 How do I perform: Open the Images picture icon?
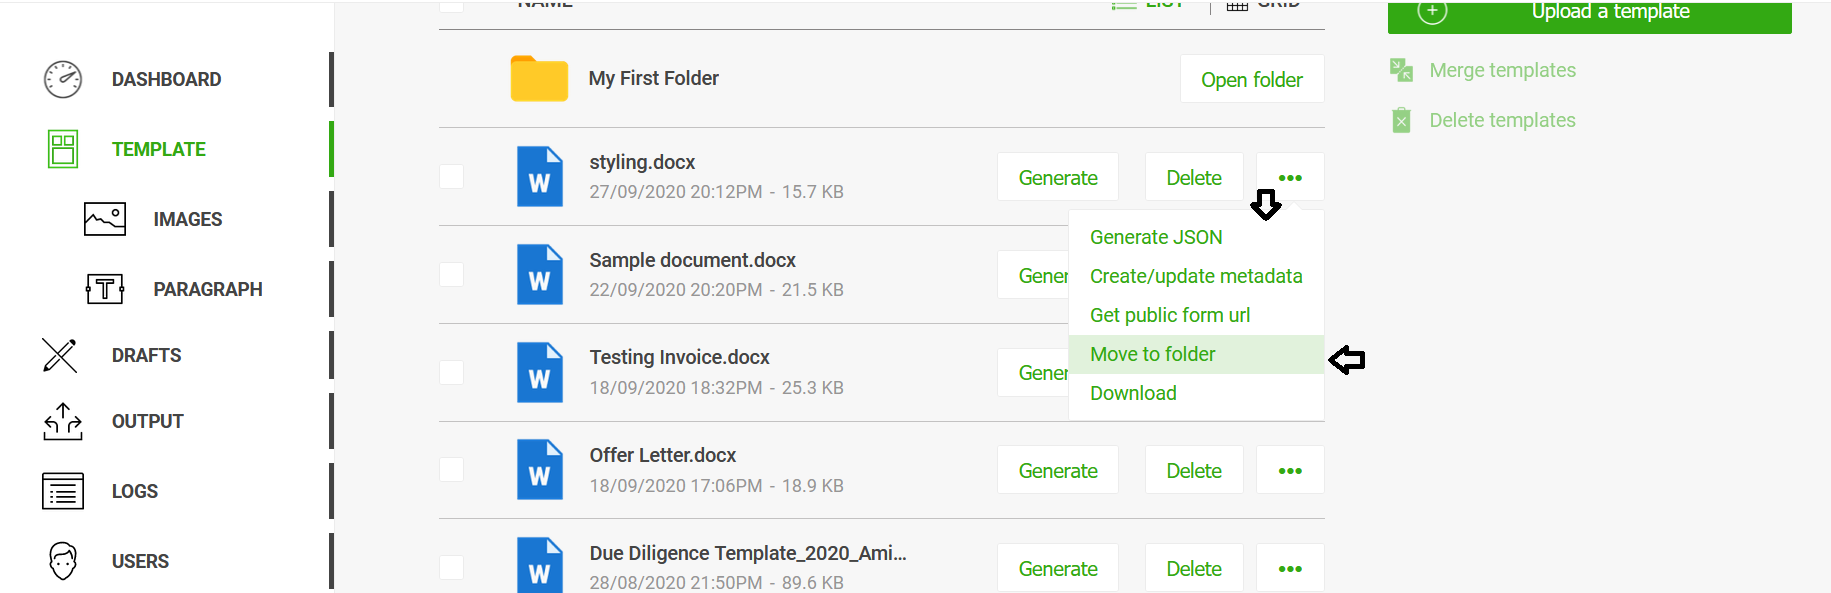coord(105,219)
